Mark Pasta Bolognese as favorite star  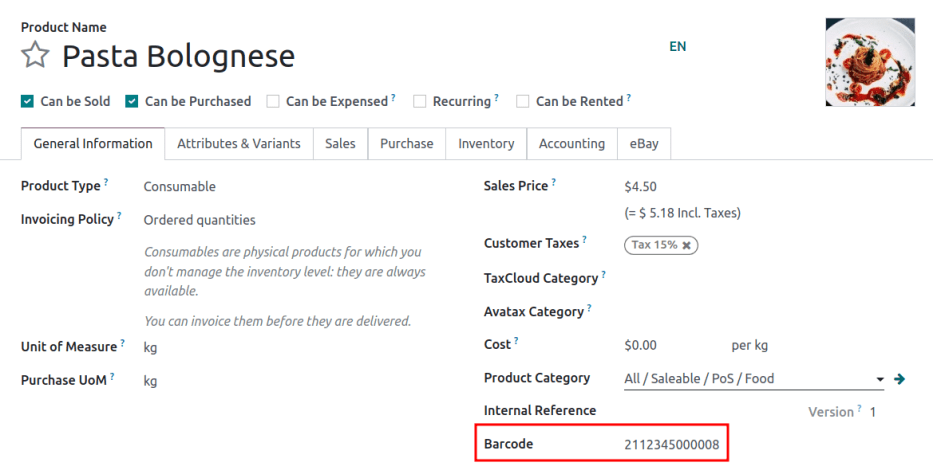coord(35,56)
